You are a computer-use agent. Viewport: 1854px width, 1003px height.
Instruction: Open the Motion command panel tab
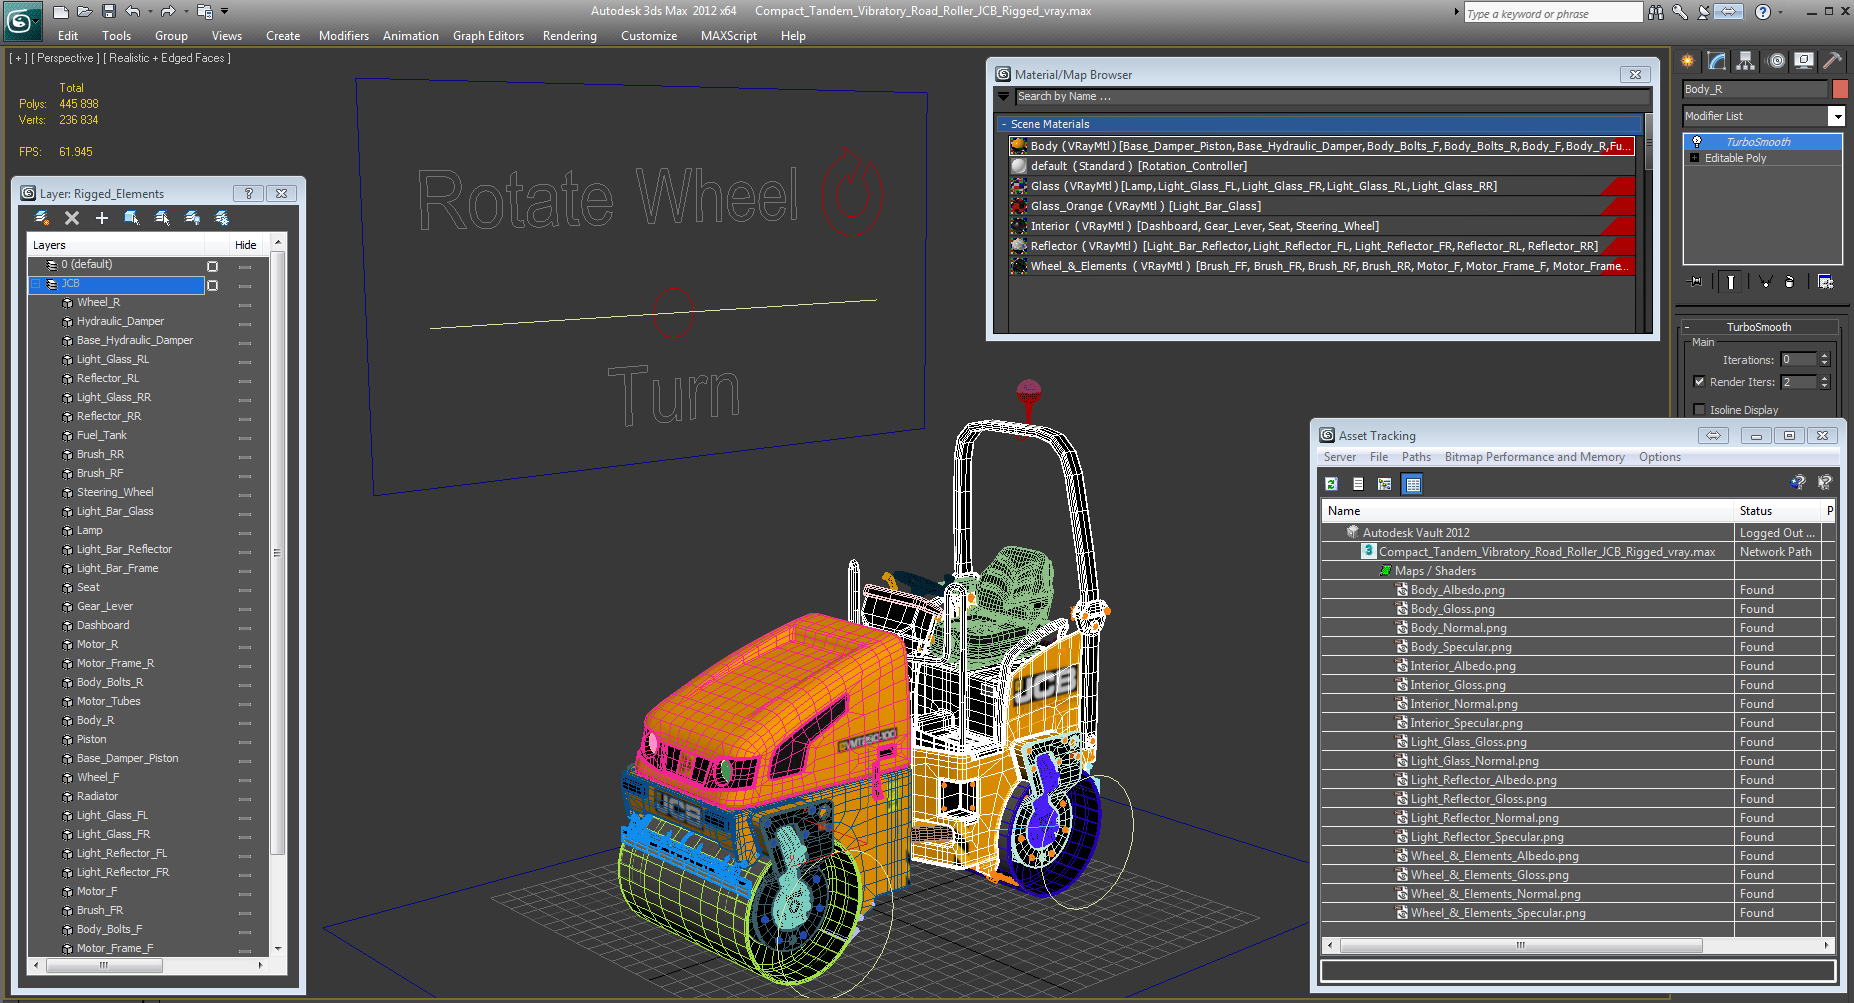1776,61
